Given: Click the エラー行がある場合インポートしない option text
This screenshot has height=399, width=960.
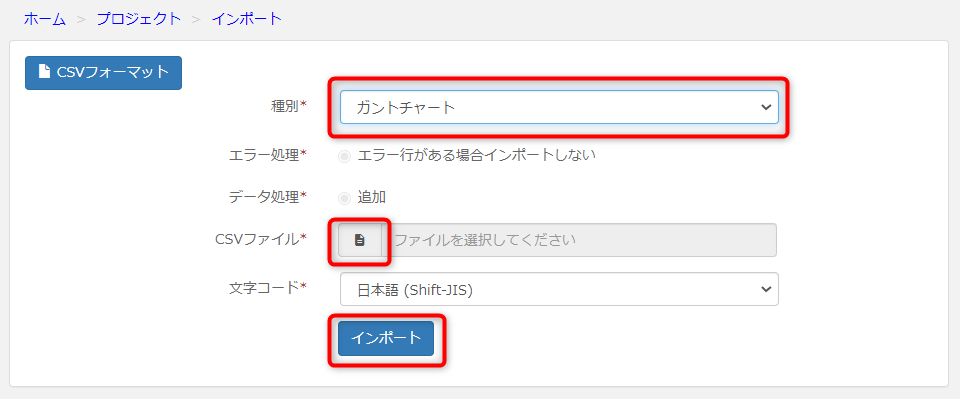Looking at the screenshot, I should (x=476, y=155).
